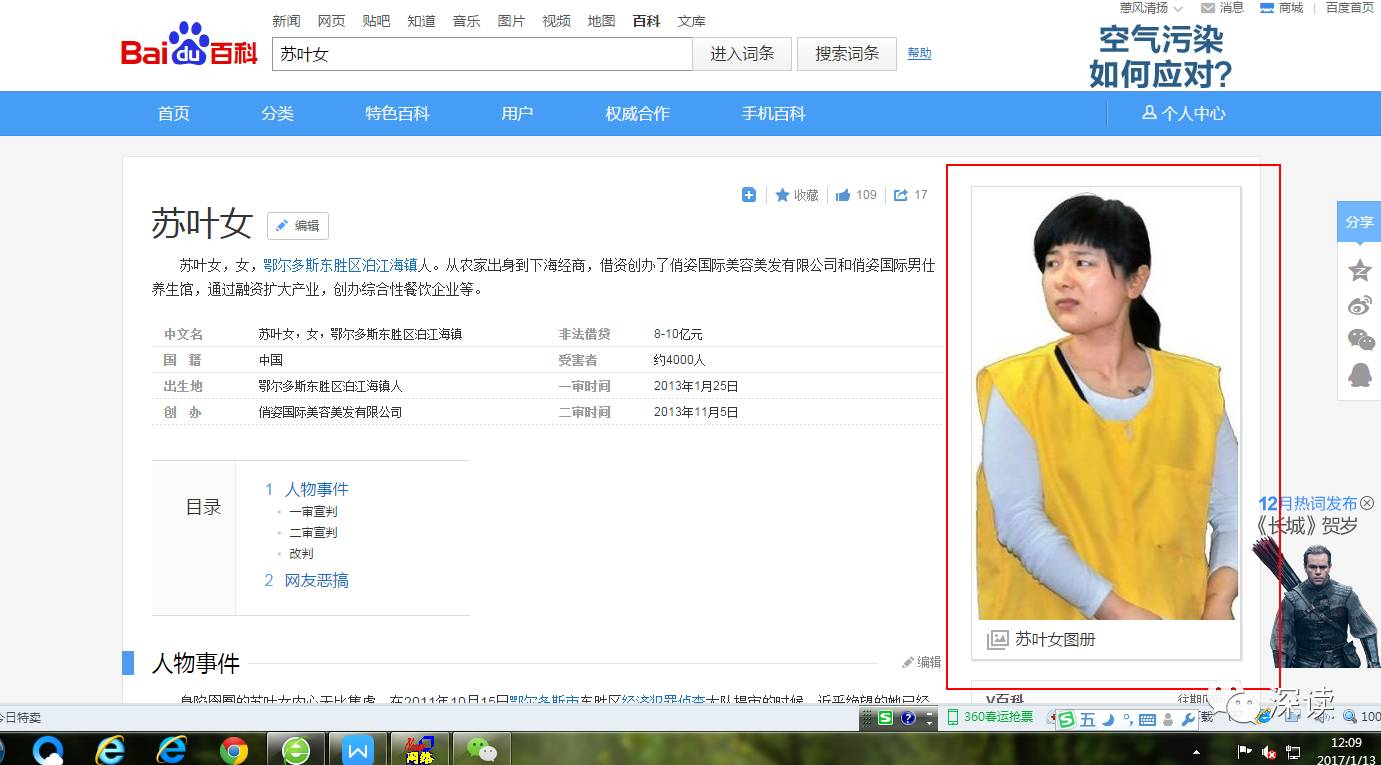Jump to 改判 in the 目录
Screen dimensions: 1381x765
click(x=301, y=553)
